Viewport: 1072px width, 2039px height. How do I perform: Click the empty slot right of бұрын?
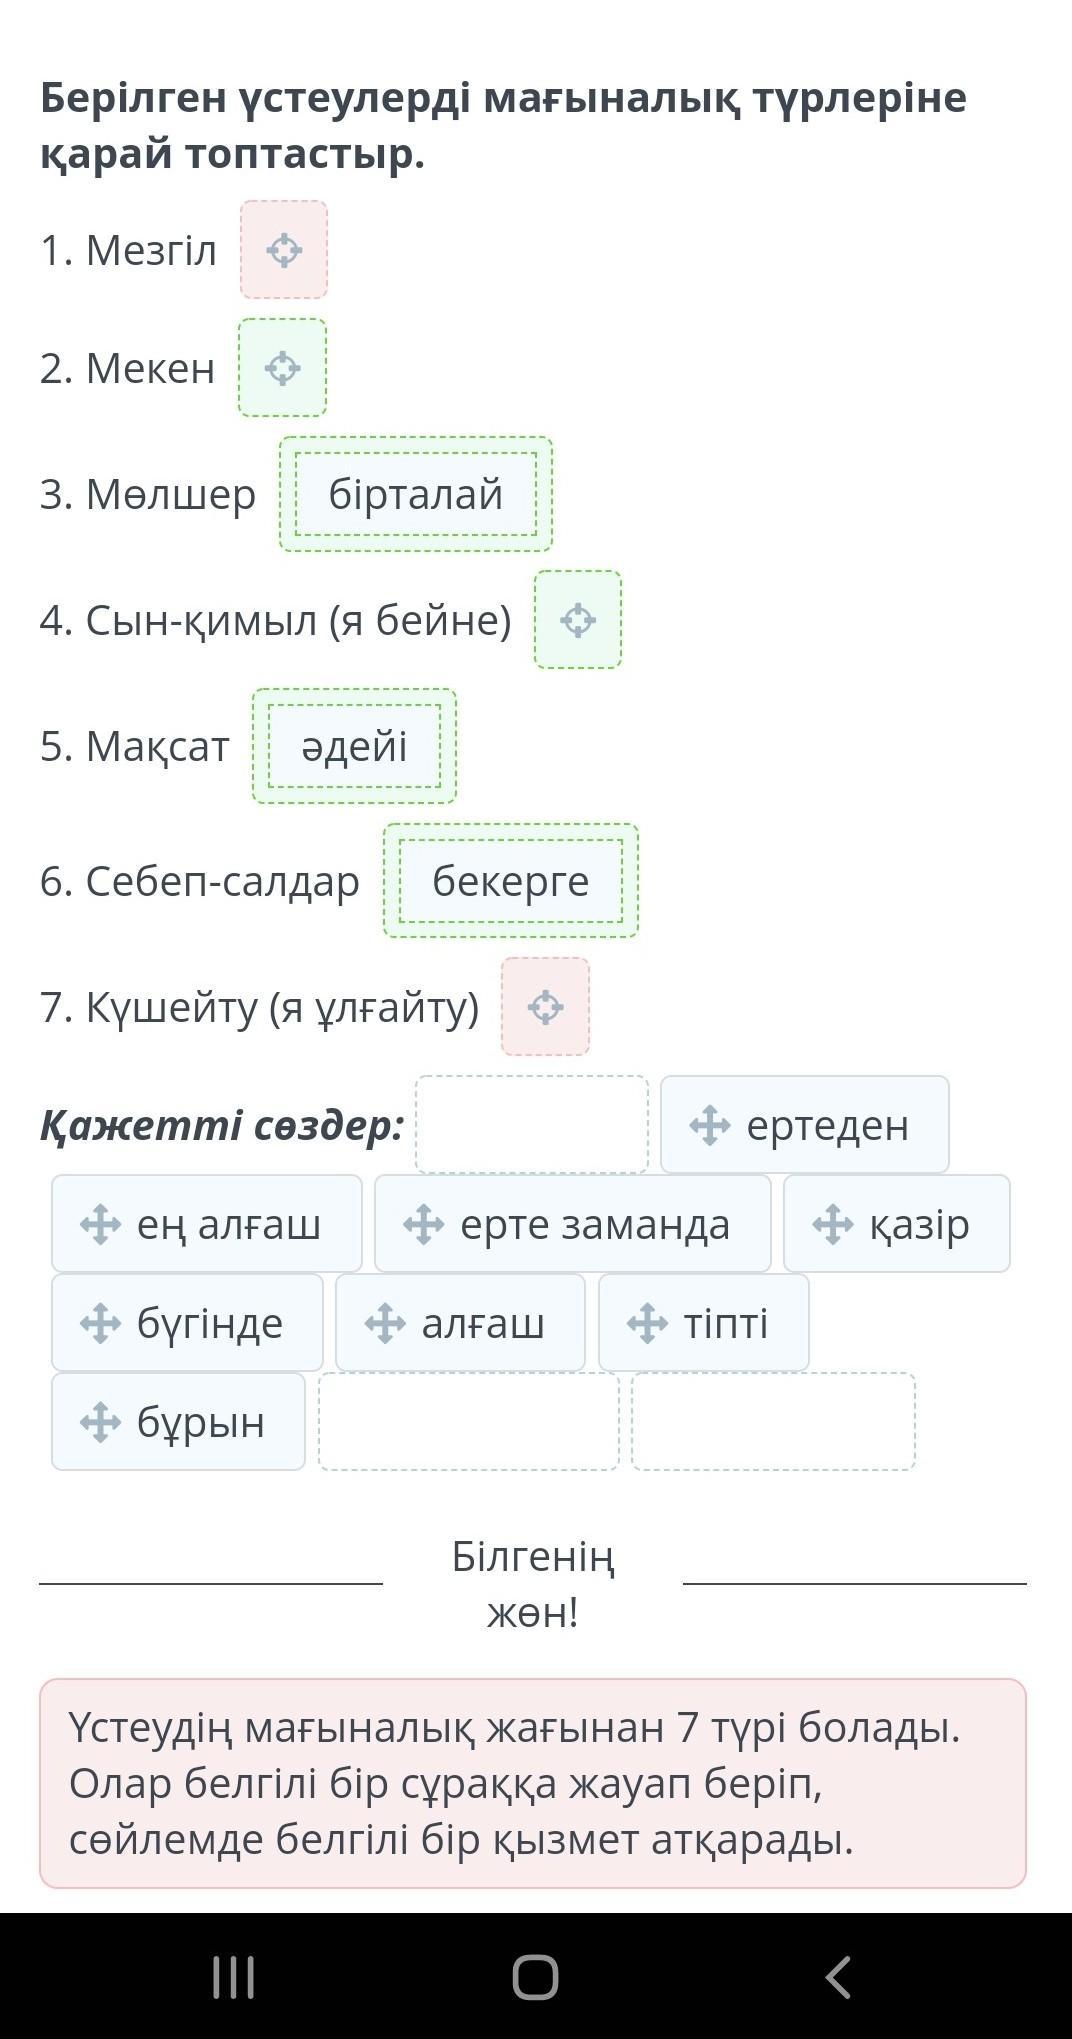tap(469, 1422)
